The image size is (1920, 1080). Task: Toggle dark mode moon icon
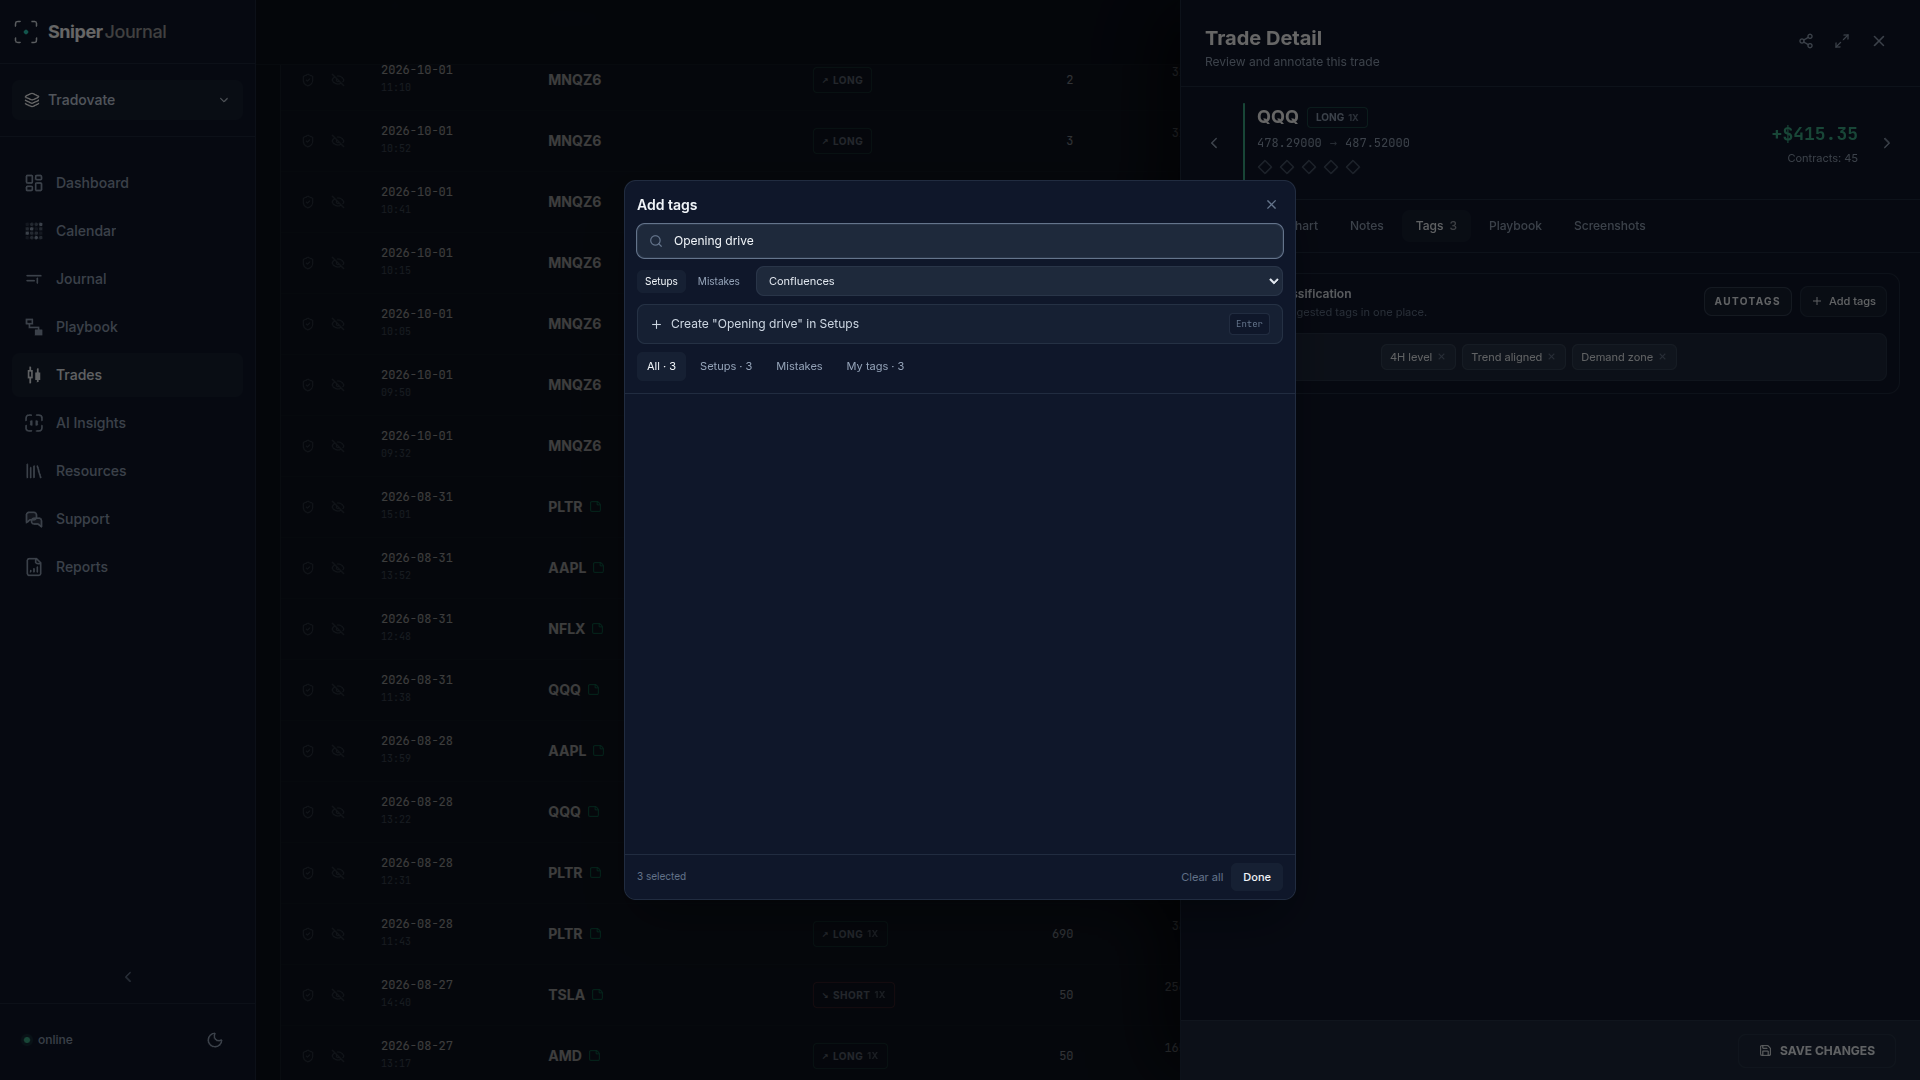pyautogui.click(x=215, y=1040)
